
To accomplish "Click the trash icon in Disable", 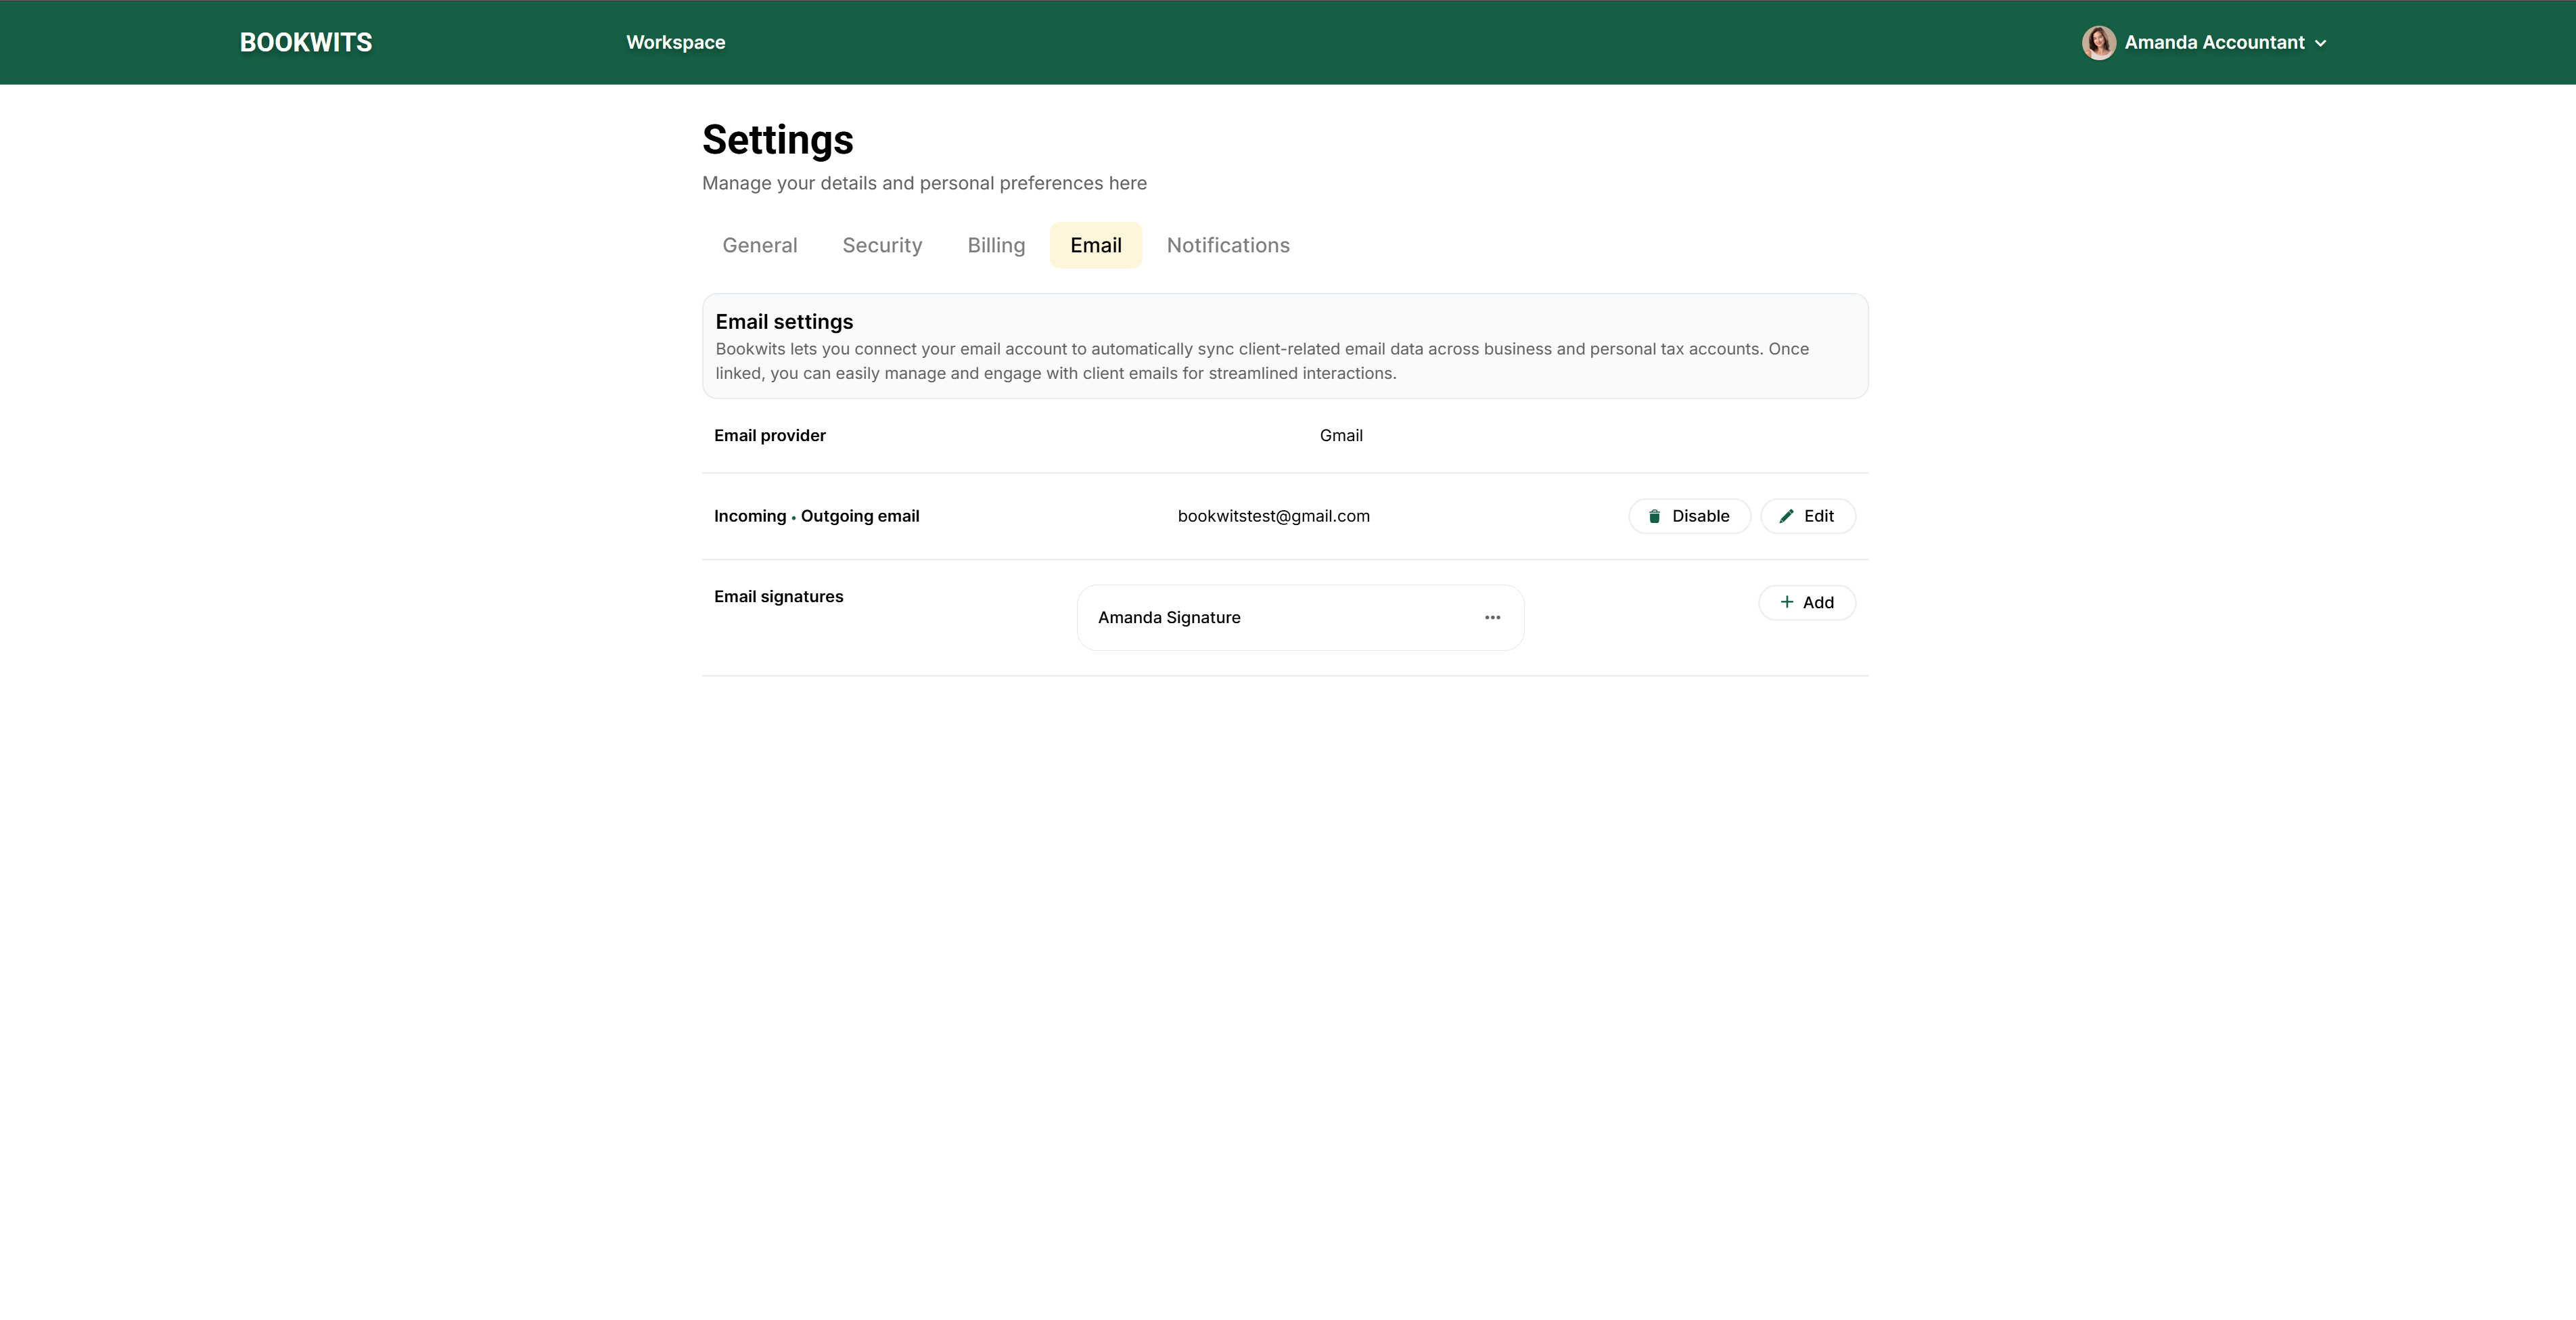I will [1654, 516].
